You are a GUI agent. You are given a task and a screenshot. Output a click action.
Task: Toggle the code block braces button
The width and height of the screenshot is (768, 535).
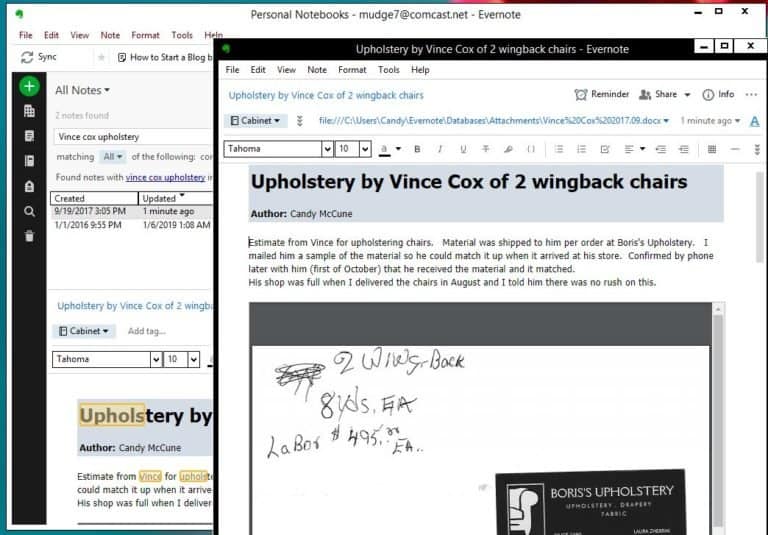[531, 149]
